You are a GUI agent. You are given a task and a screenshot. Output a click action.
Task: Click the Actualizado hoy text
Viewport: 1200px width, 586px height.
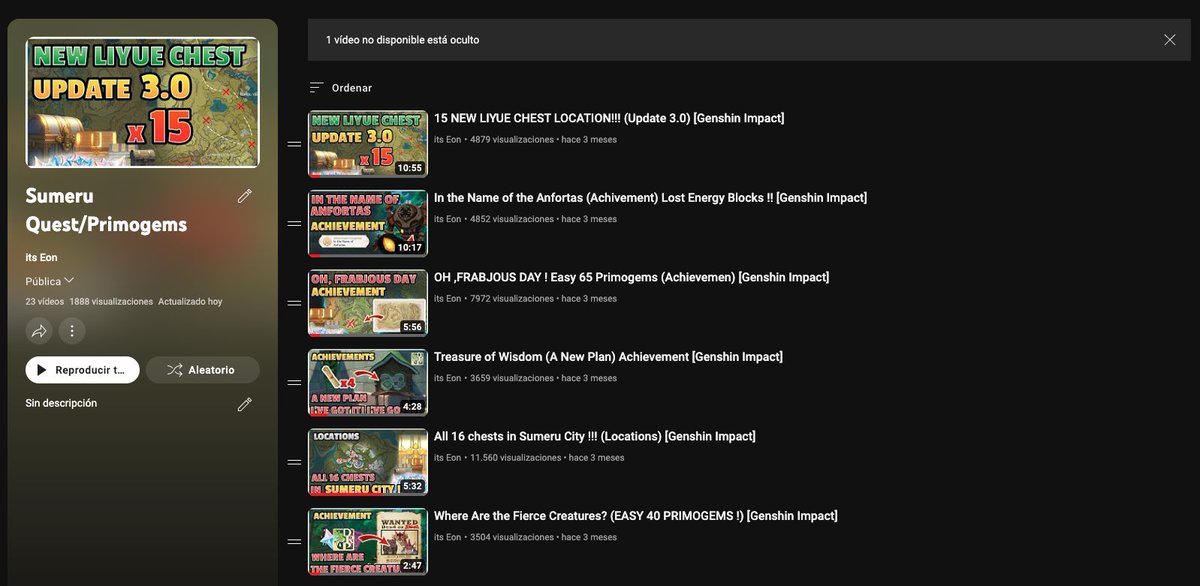coord(190,301)
